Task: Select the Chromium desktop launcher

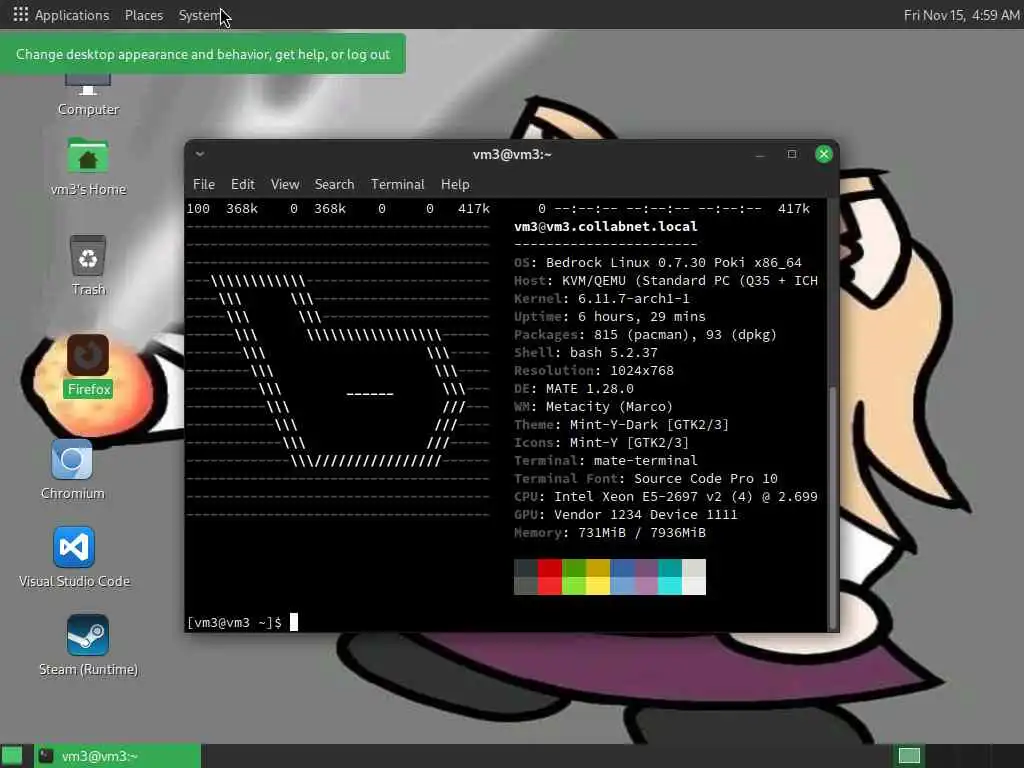Action: (72, 470)
